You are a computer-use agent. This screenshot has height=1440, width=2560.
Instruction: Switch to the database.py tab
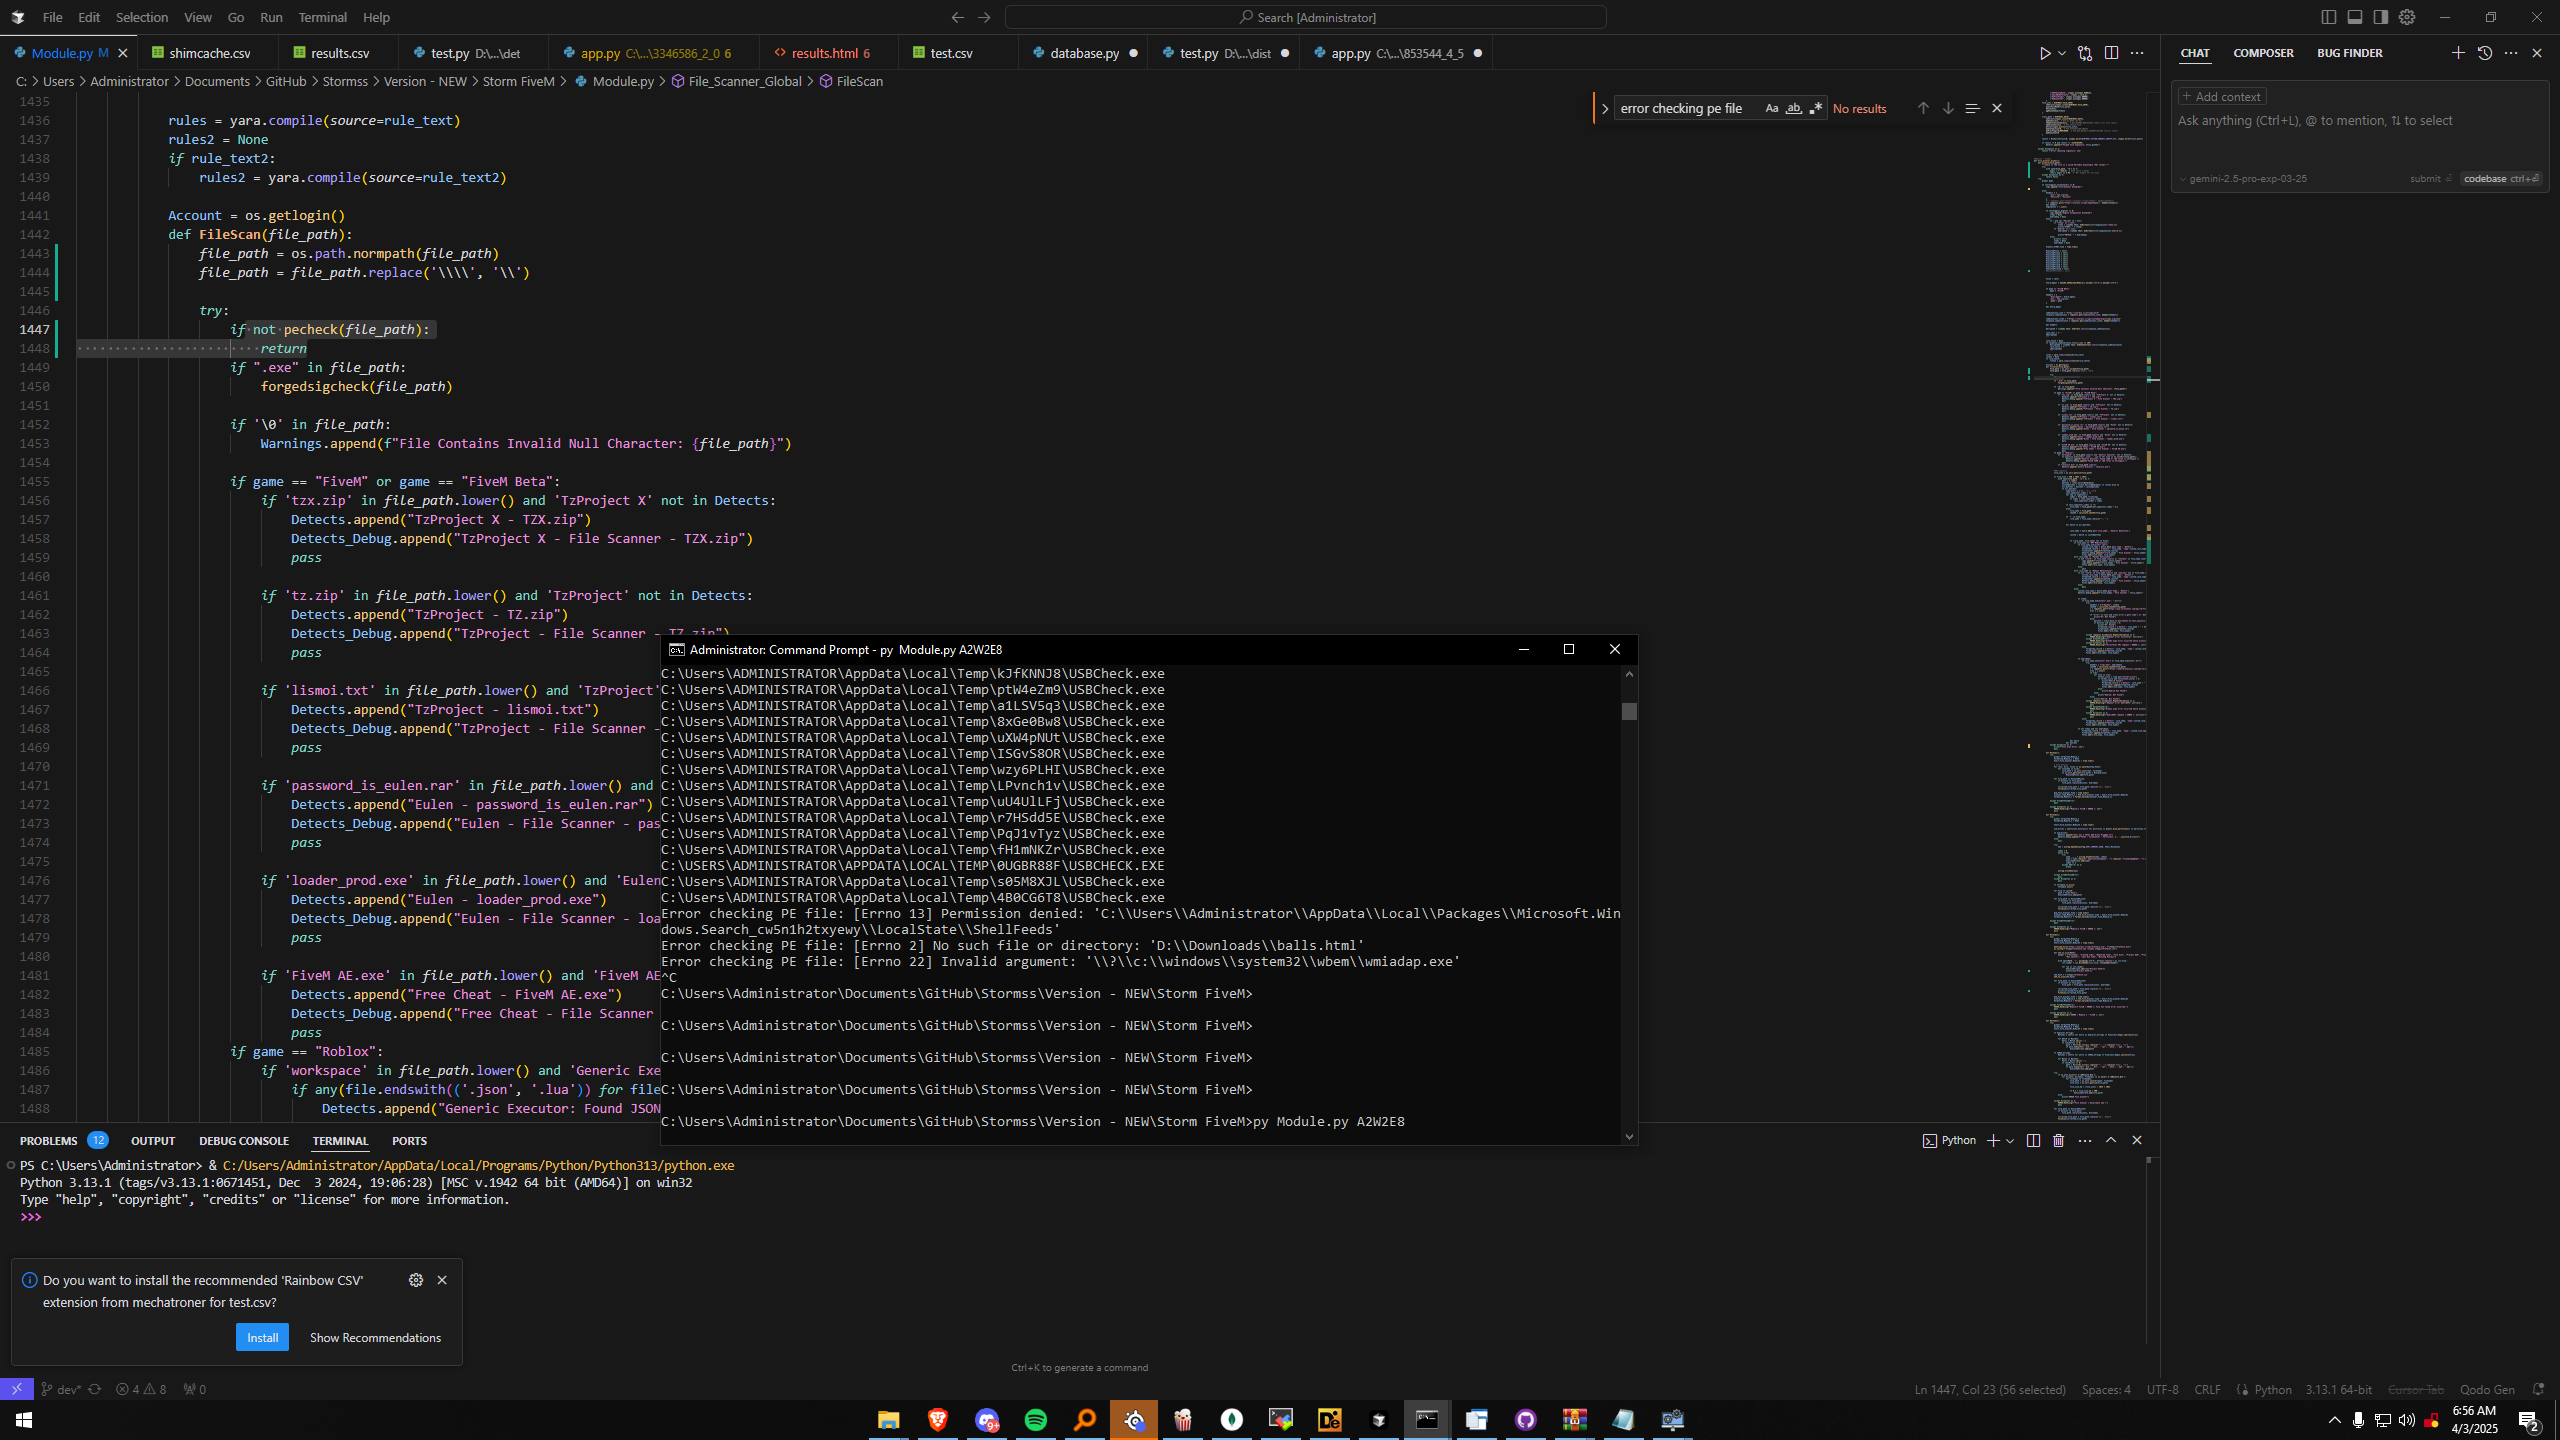point(1084,53)
